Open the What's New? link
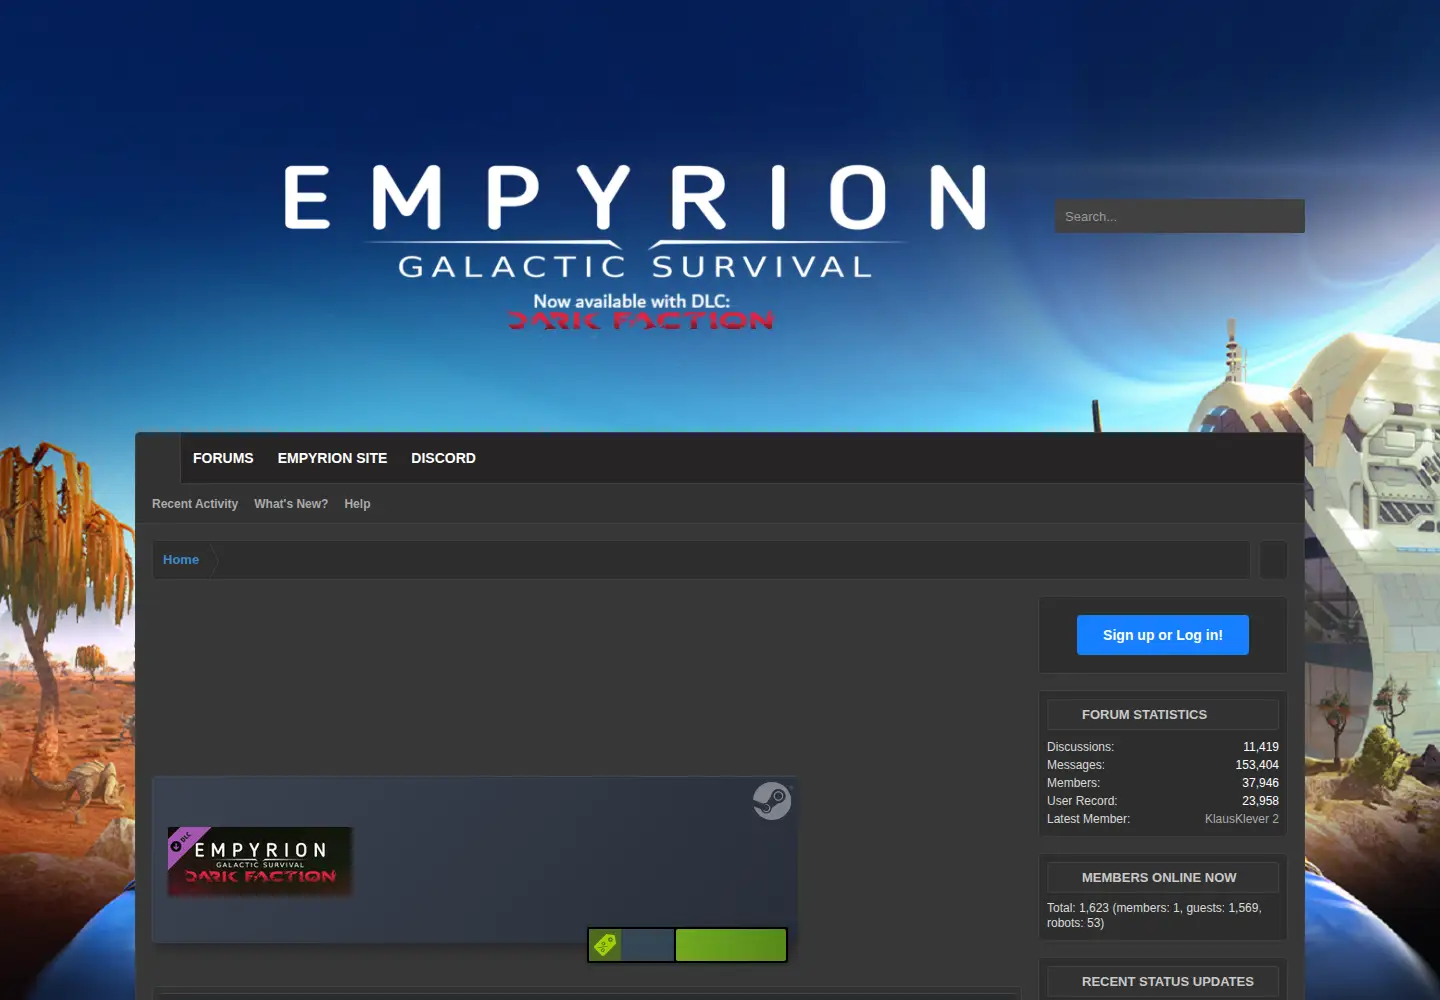This screenshot has height=1000, width=1440. pyautogui.click(x=291, y=504)
